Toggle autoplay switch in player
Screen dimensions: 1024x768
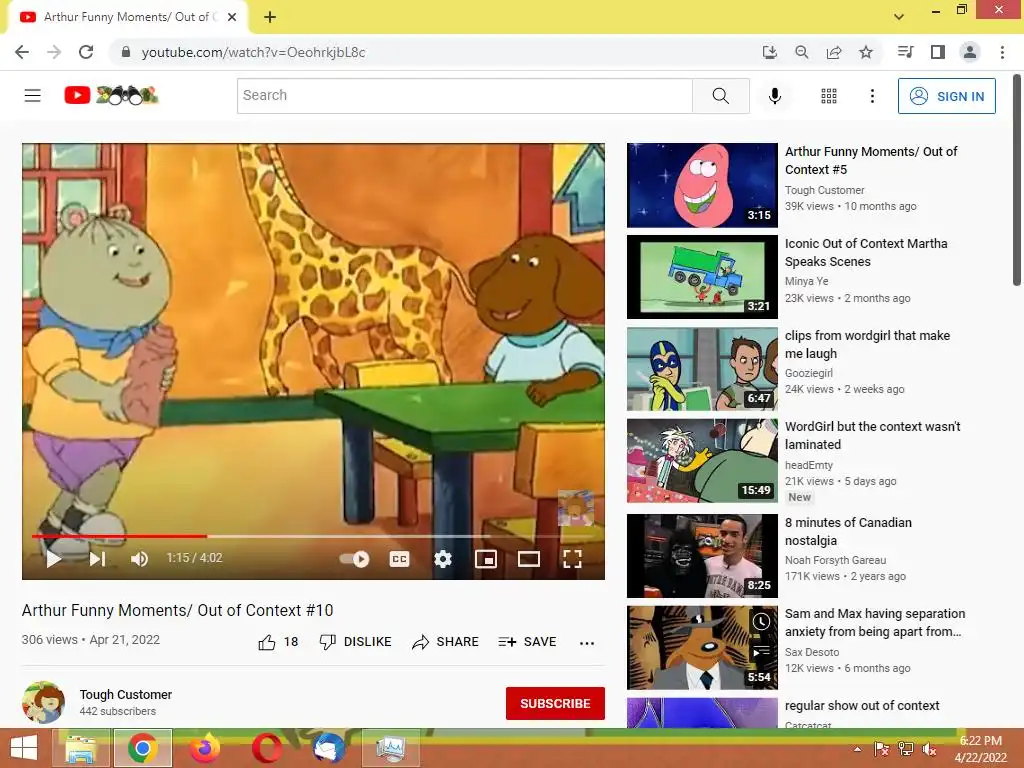[355, 559]
